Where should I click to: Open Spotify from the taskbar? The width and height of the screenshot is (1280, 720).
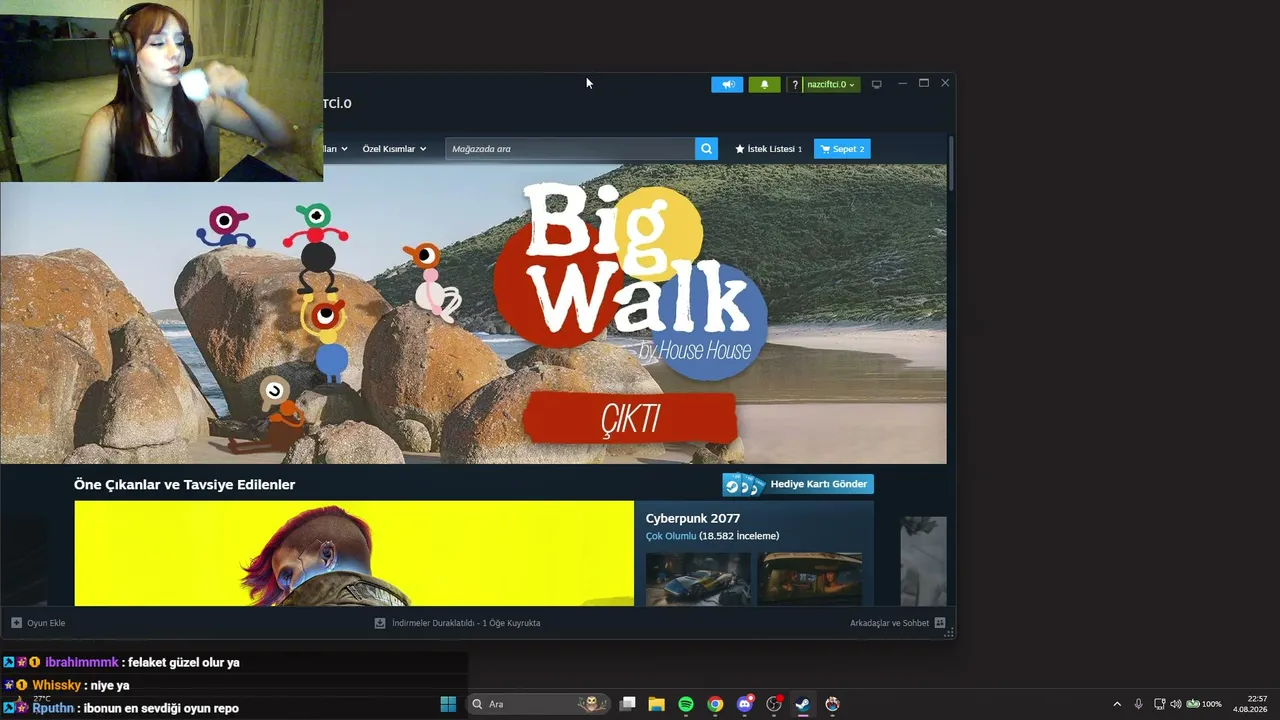686,704
